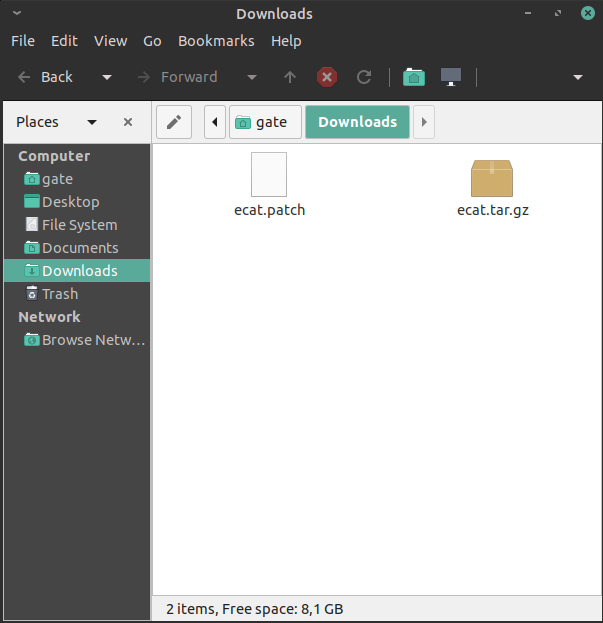Viewport: 603px width, 623px height.
Task: Open the Edit menu
Action: [x=64, y=41]
